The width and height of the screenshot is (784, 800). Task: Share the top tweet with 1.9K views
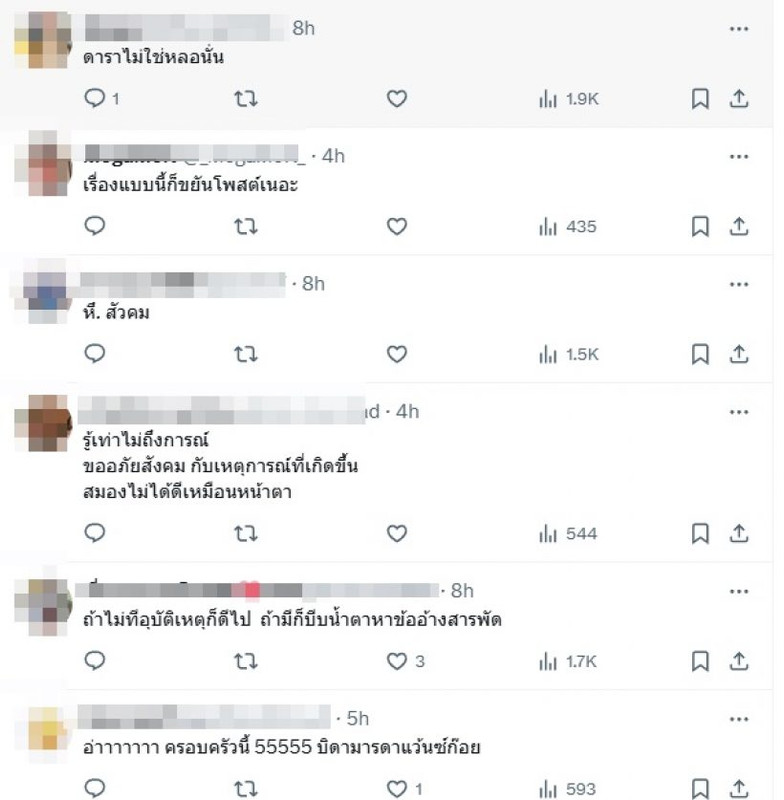point(739,98)
